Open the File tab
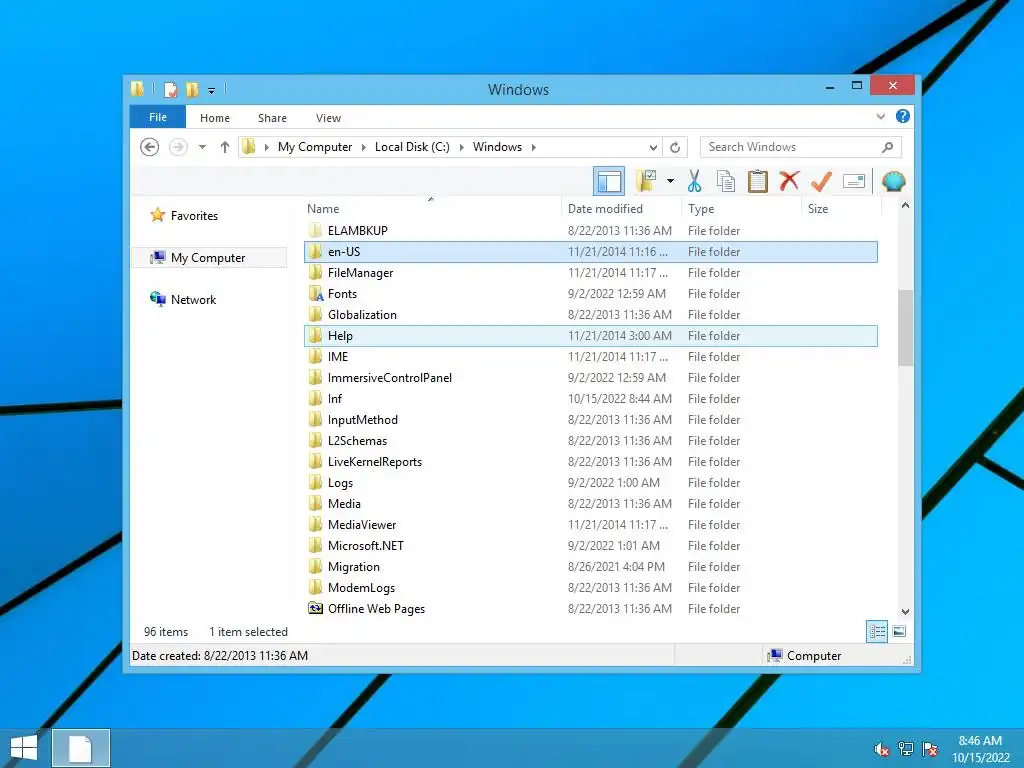This screenshot has height=768, width=1024. (x=157, y=118)
